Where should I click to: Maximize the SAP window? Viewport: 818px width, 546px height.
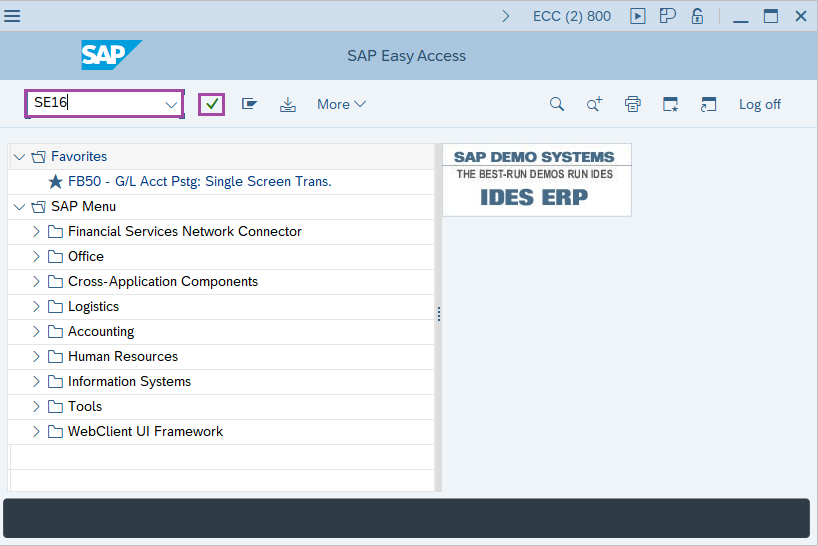tap(771, 16)
